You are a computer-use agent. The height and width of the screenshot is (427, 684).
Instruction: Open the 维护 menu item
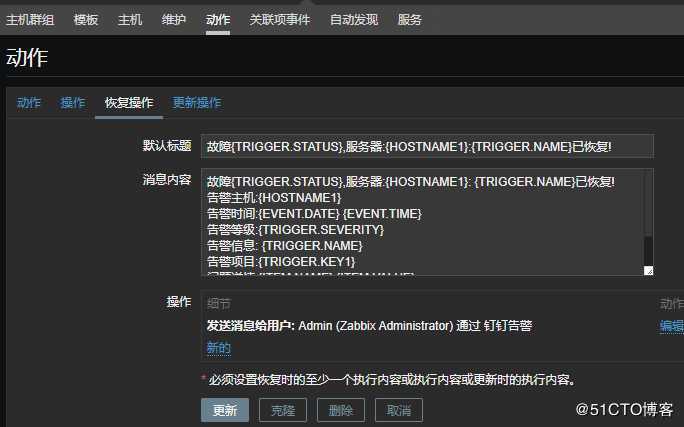174,20
